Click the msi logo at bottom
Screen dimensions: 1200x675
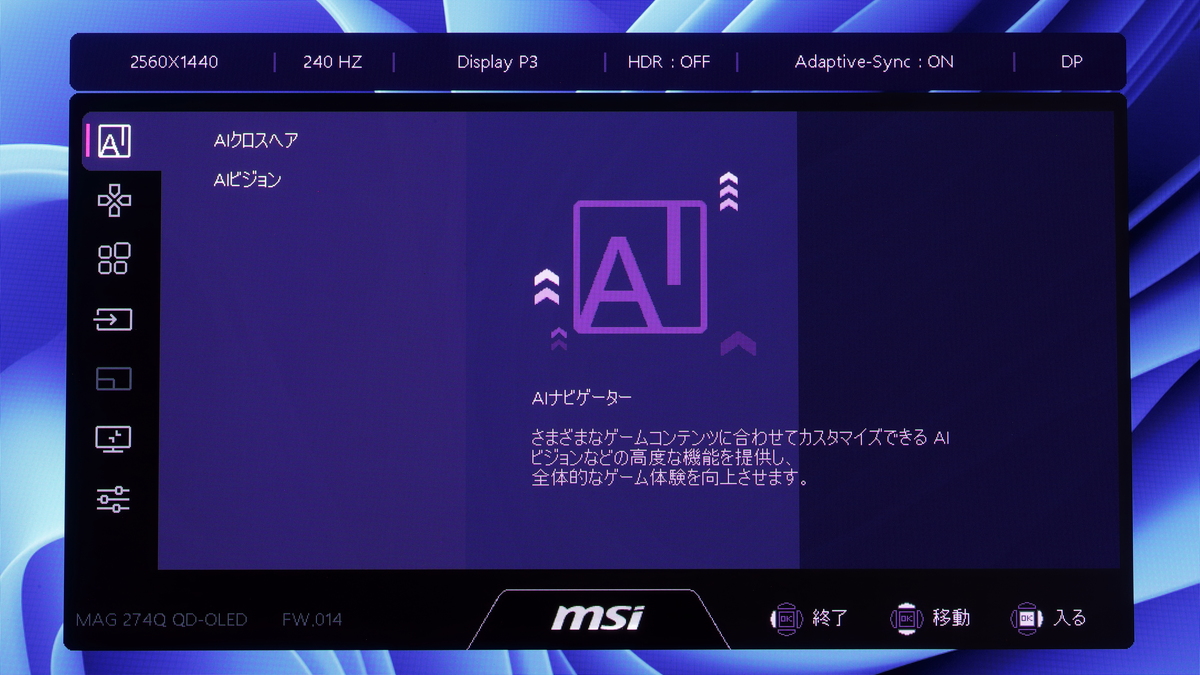(599, 618)
